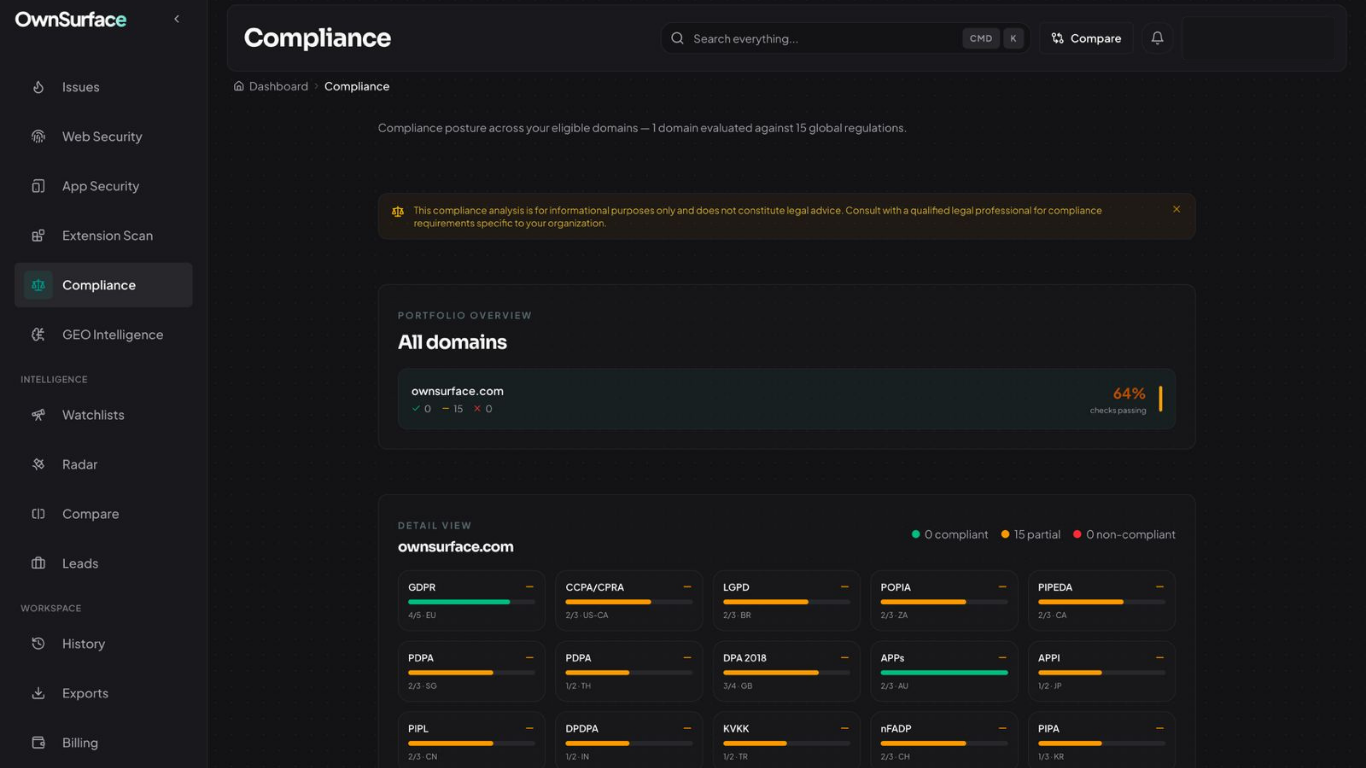This screenshot has width=1366, height=768.
Task: Click the notification bell icon
Action: [x=1157, y=38]
